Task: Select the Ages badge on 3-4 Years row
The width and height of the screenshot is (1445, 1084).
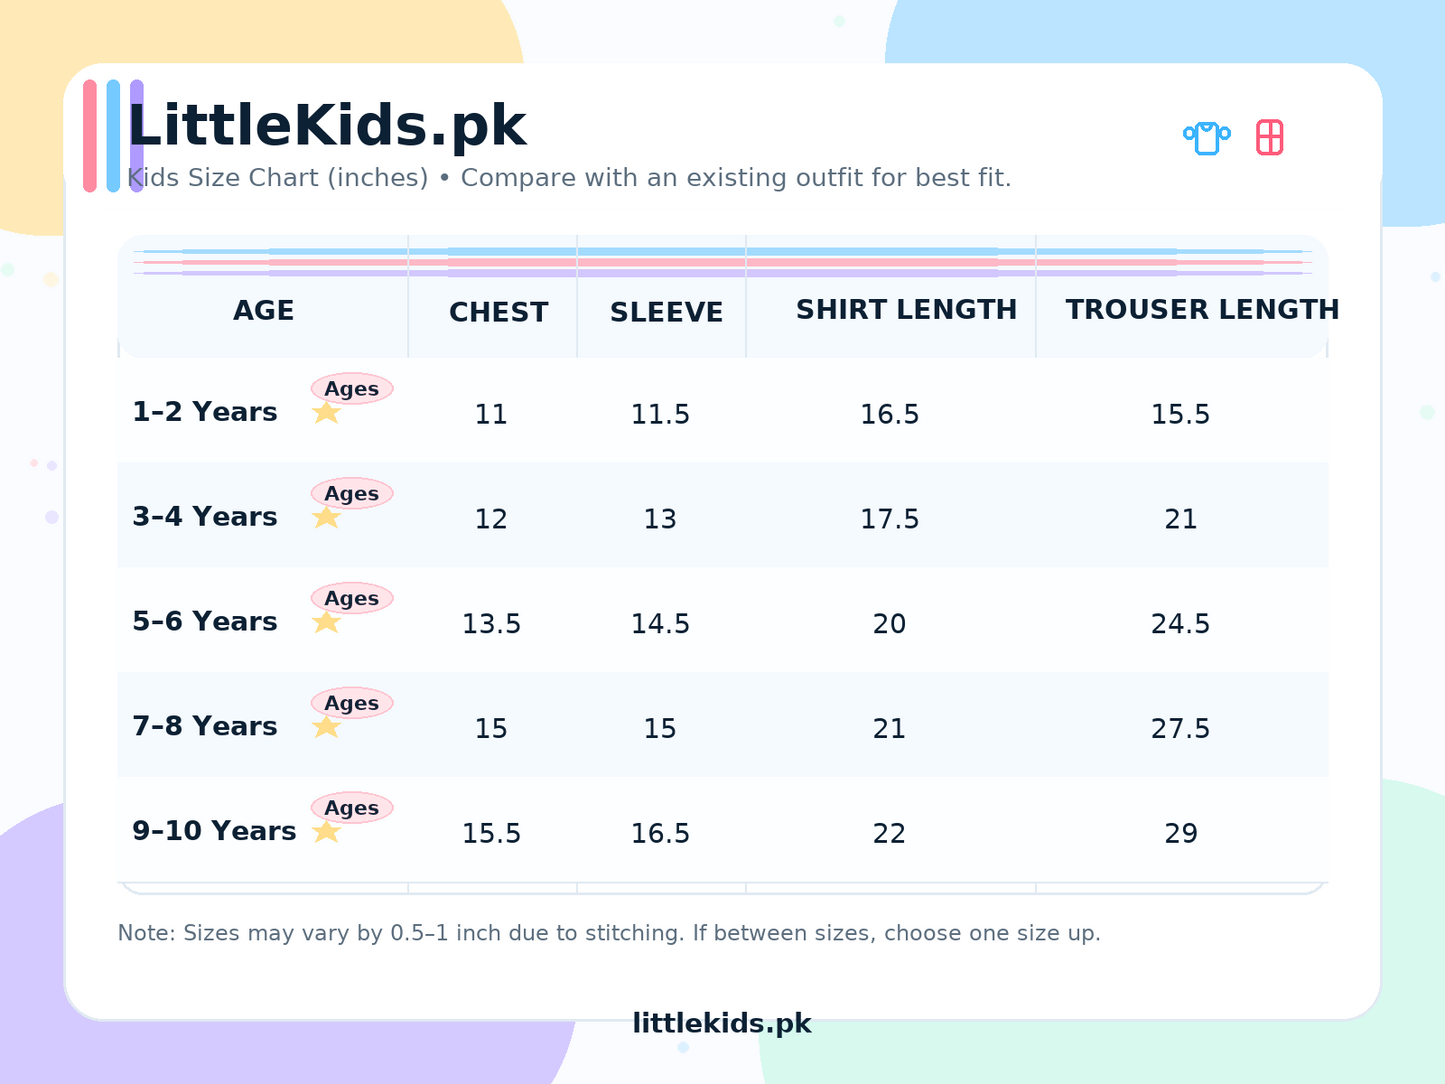Action: tap(352, 494)
